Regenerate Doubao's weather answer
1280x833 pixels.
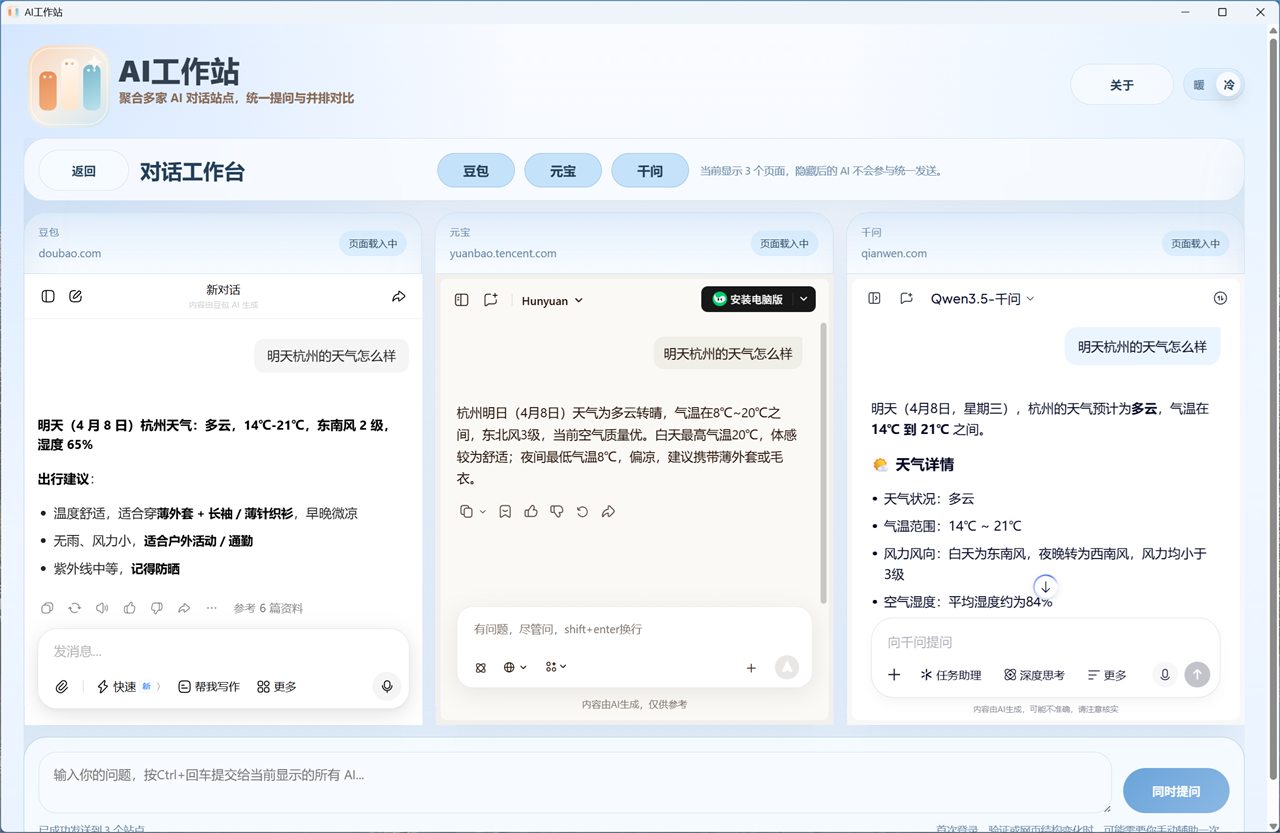point(74,608)
